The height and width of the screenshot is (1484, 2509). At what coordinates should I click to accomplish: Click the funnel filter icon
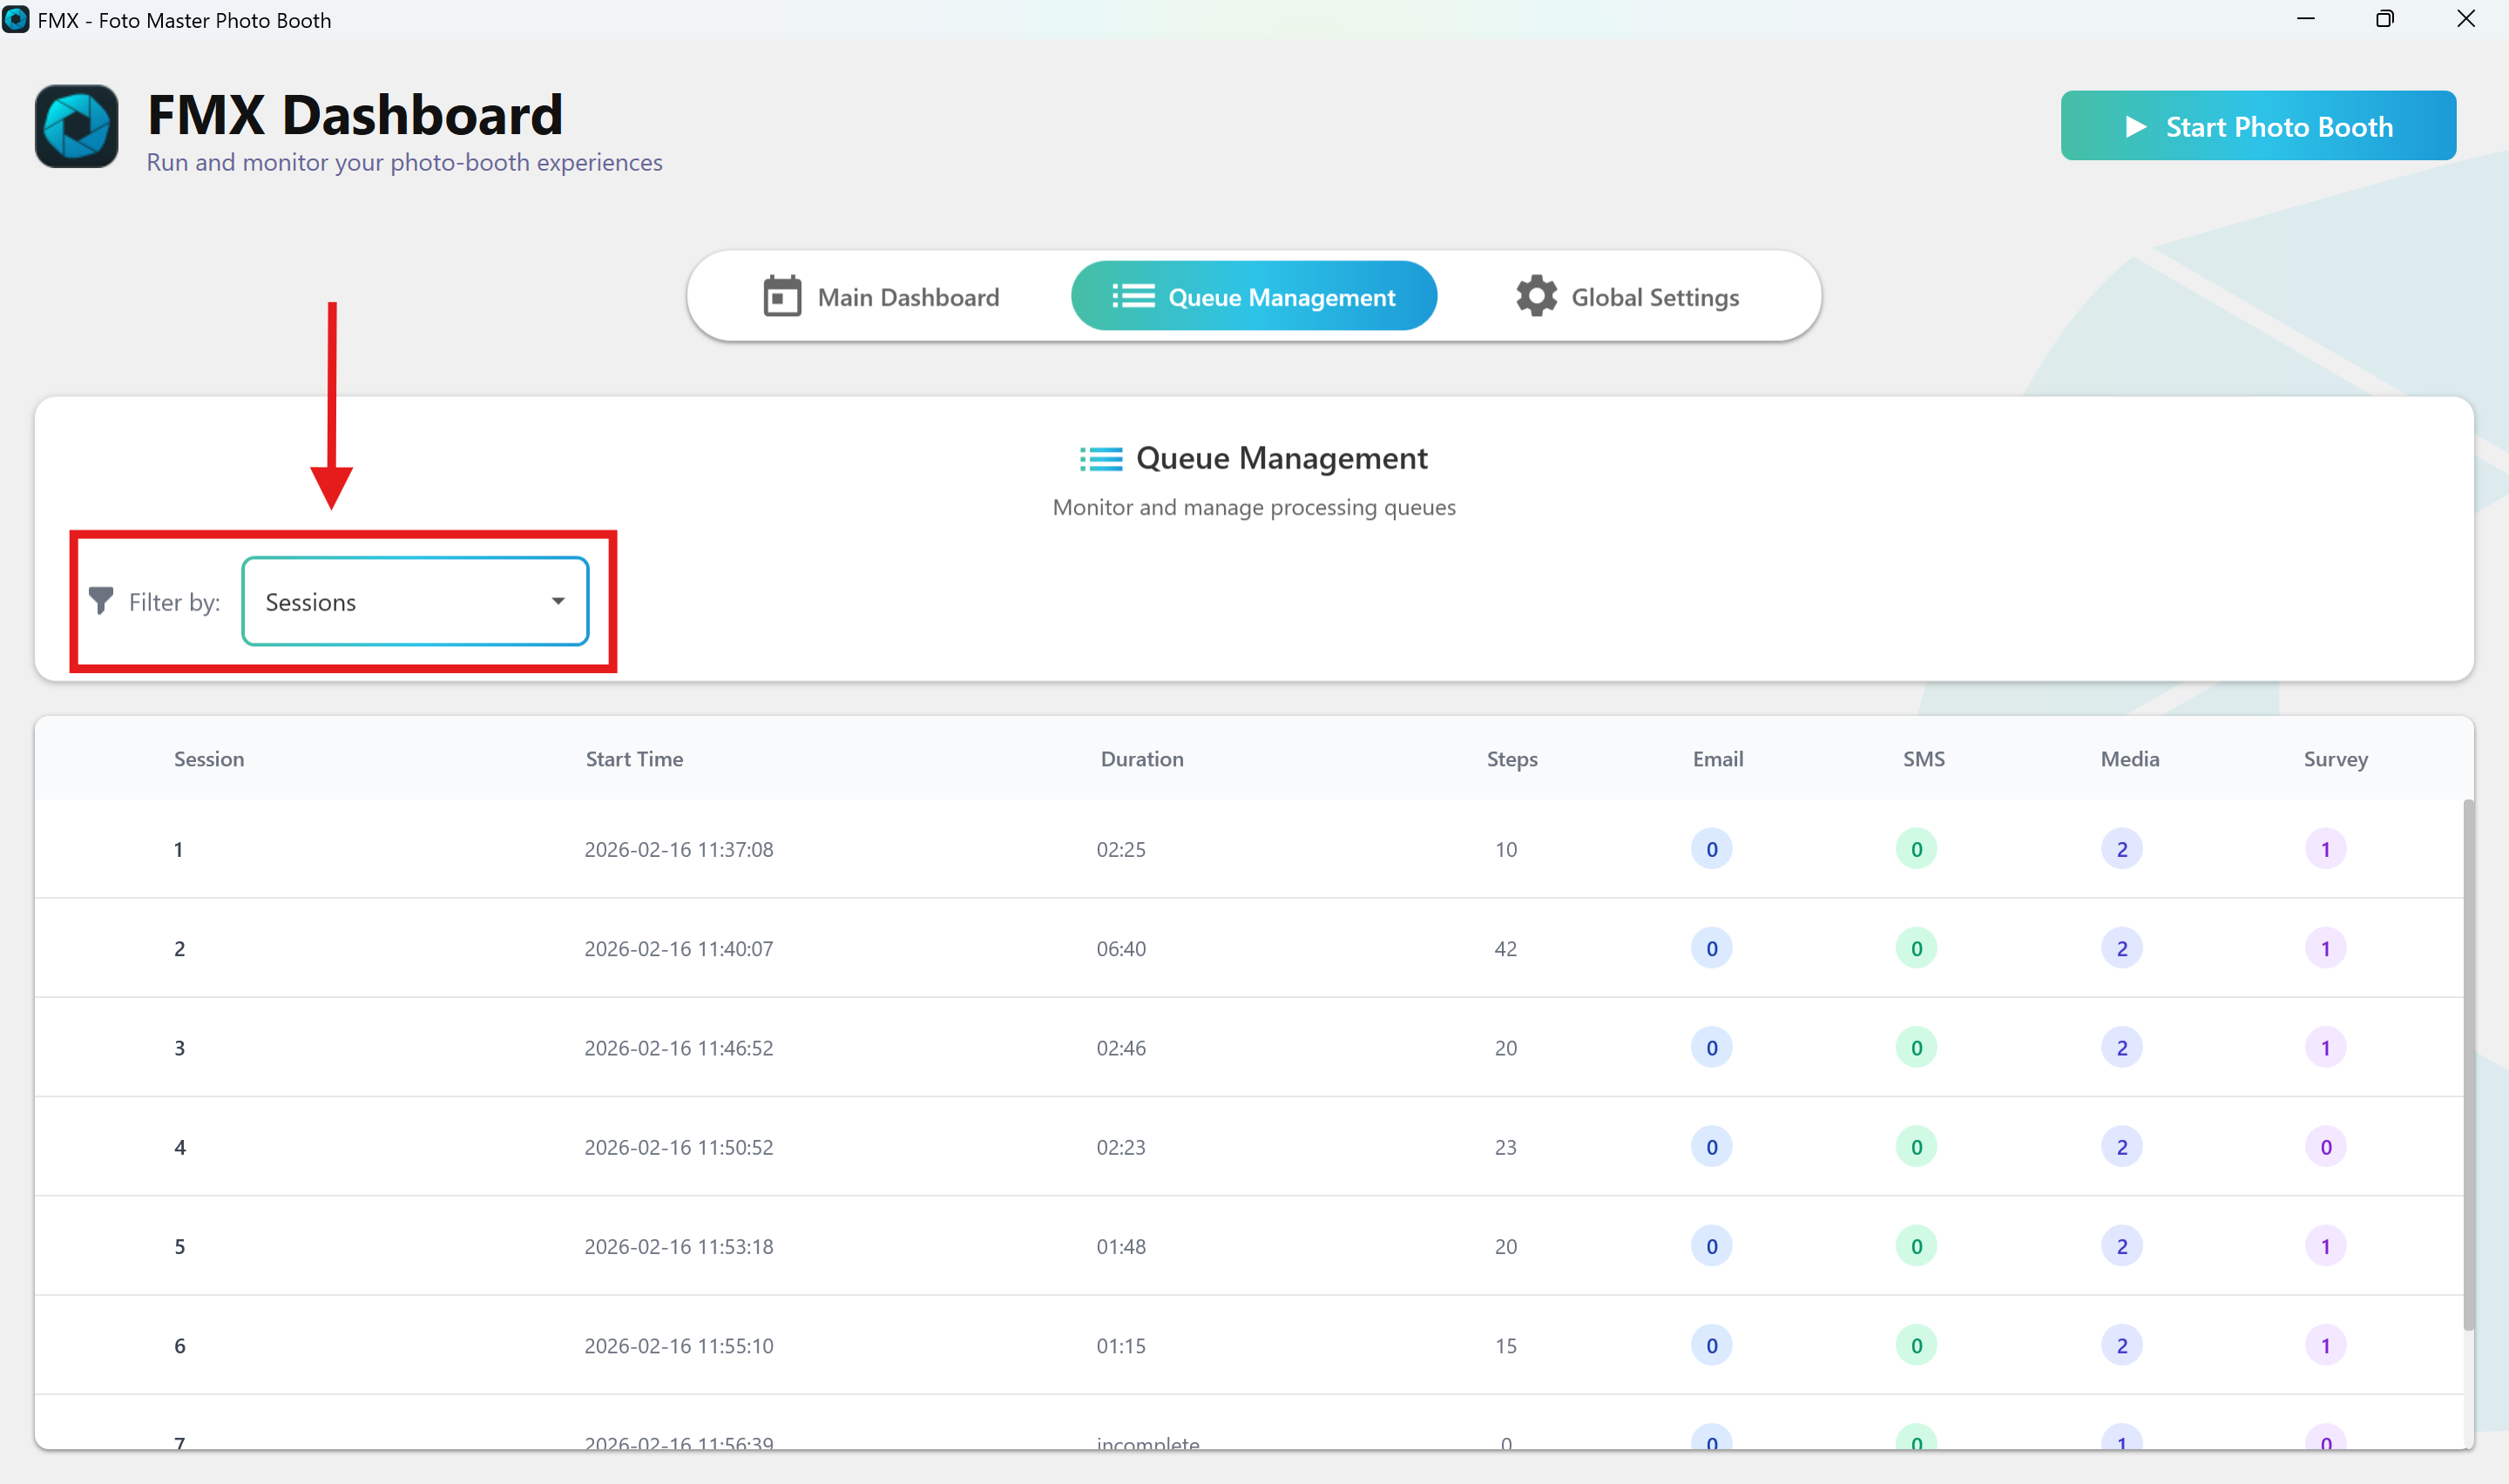tap(101, 601)
